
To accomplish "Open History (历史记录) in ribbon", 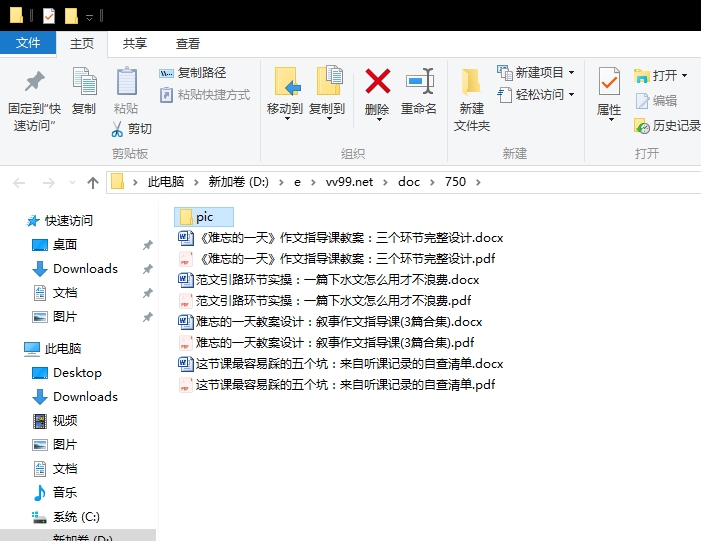I will pos(667,126).
